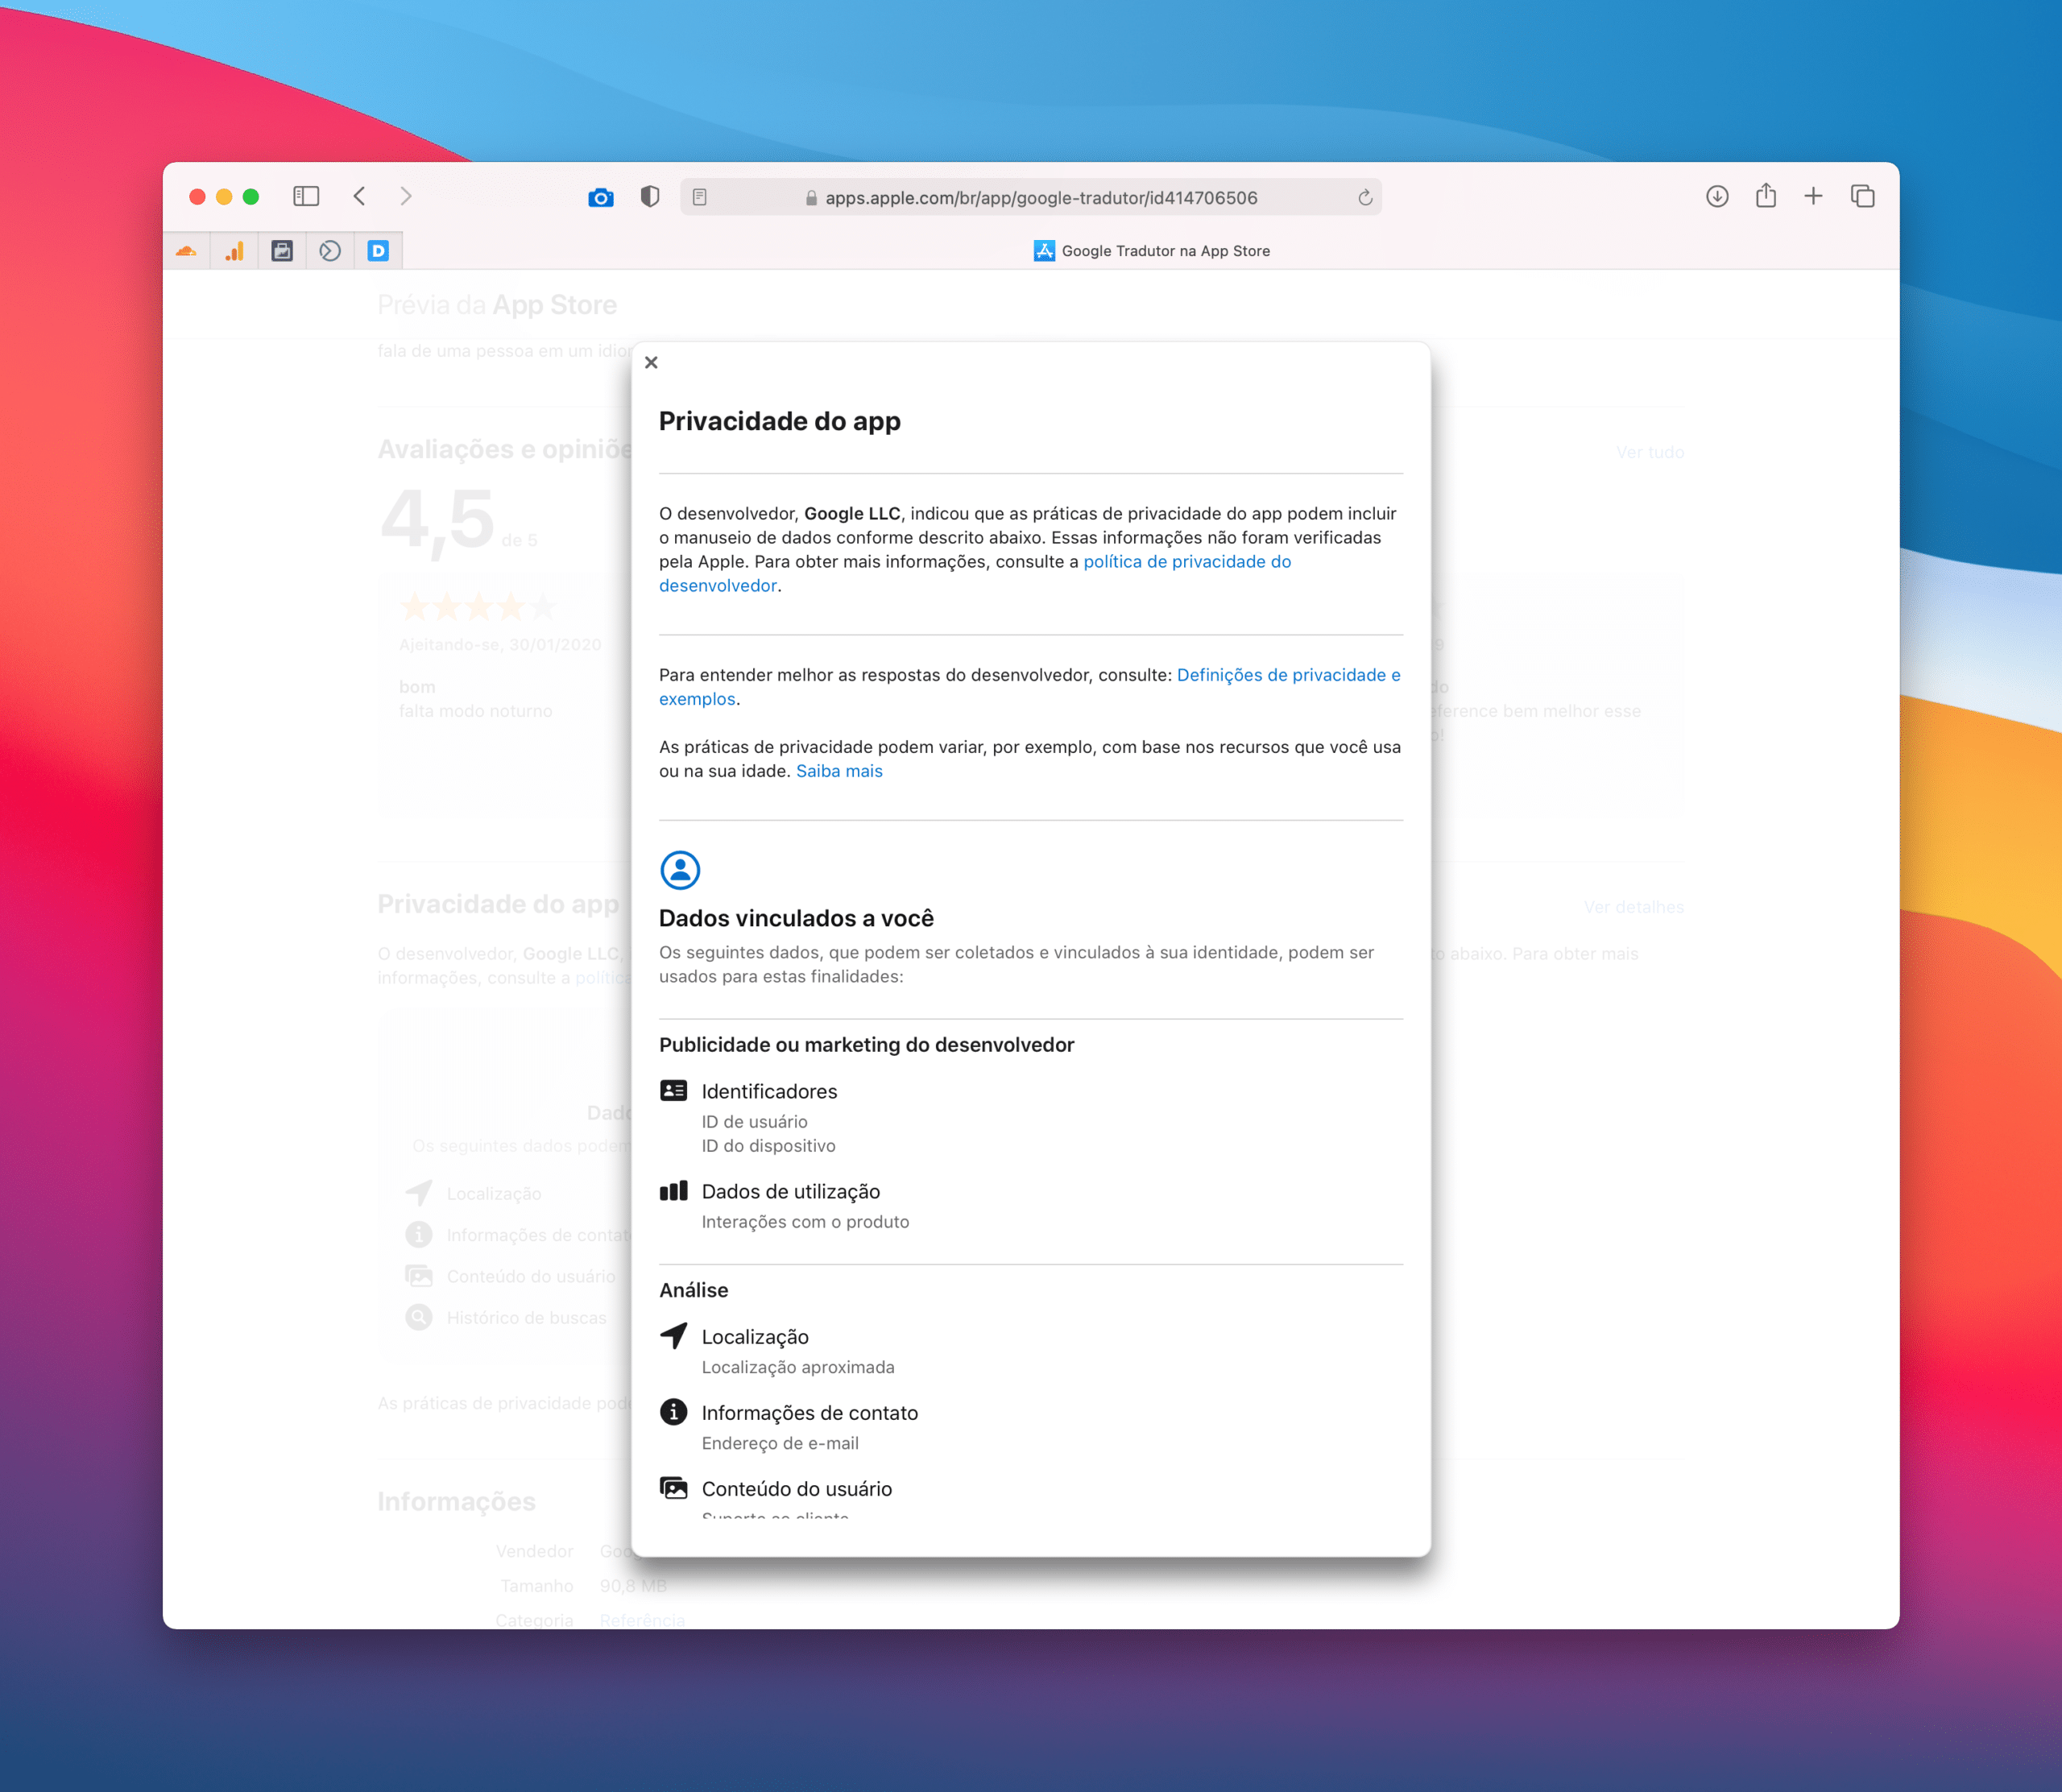Click the background Localização row

473,1193
